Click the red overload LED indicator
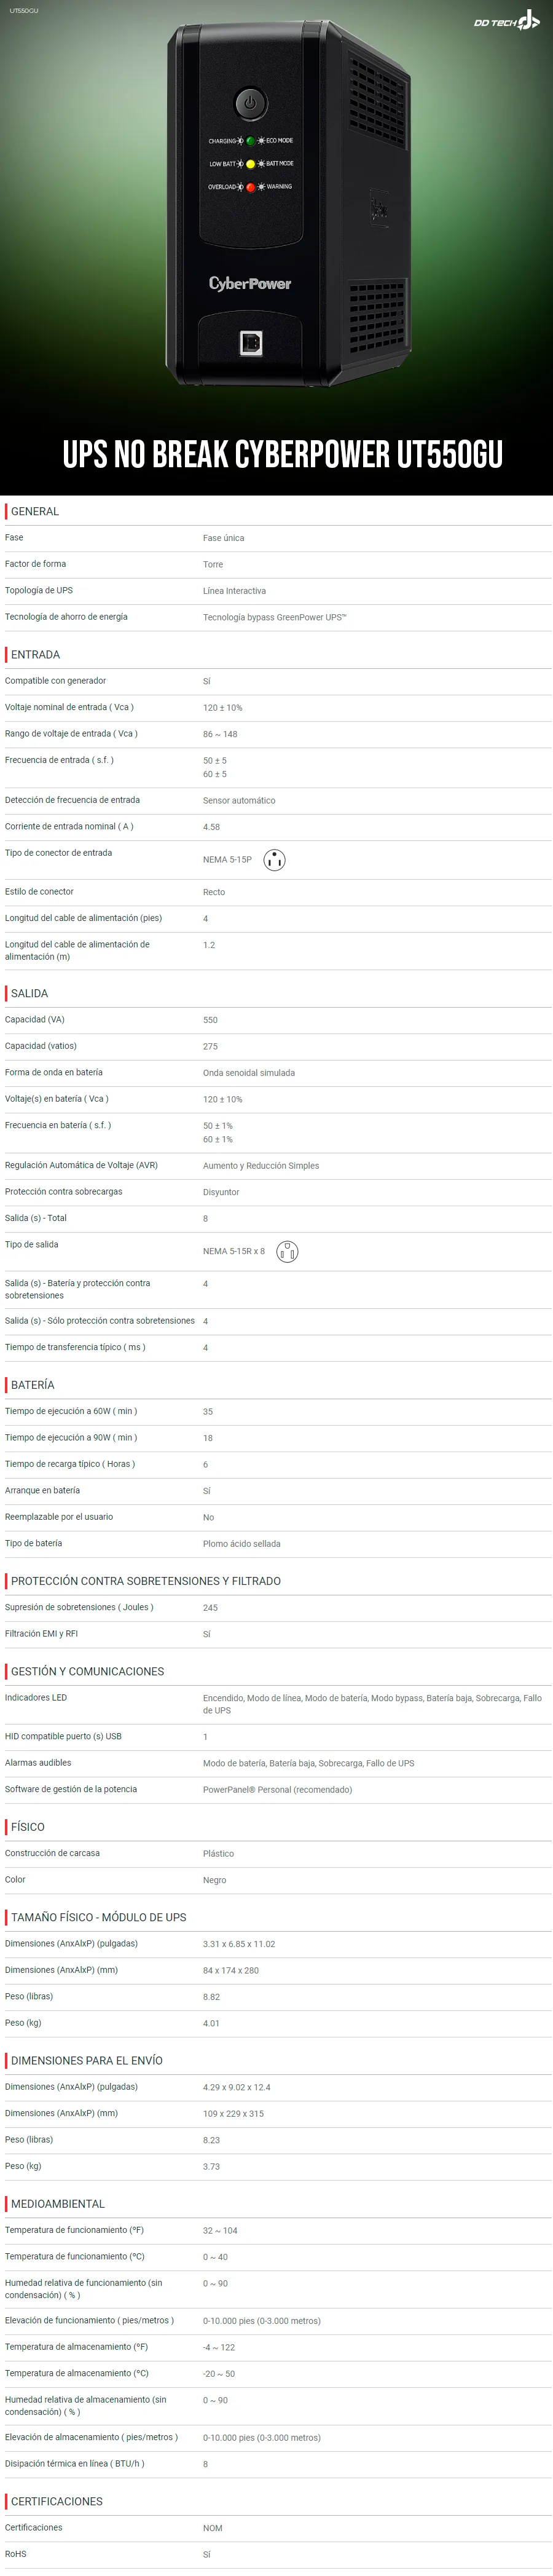 [x=250, y=187]
